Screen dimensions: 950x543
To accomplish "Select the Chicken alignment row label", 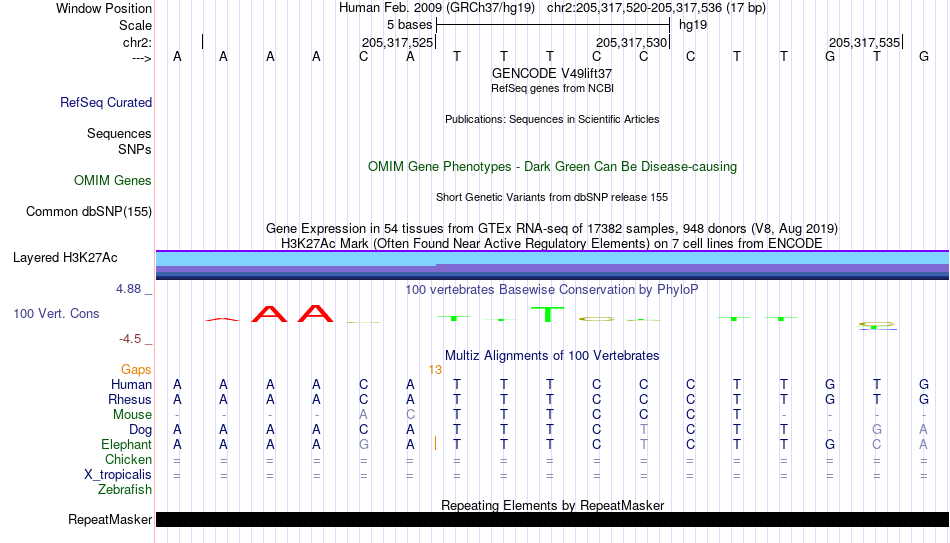I will click(128, 459).
